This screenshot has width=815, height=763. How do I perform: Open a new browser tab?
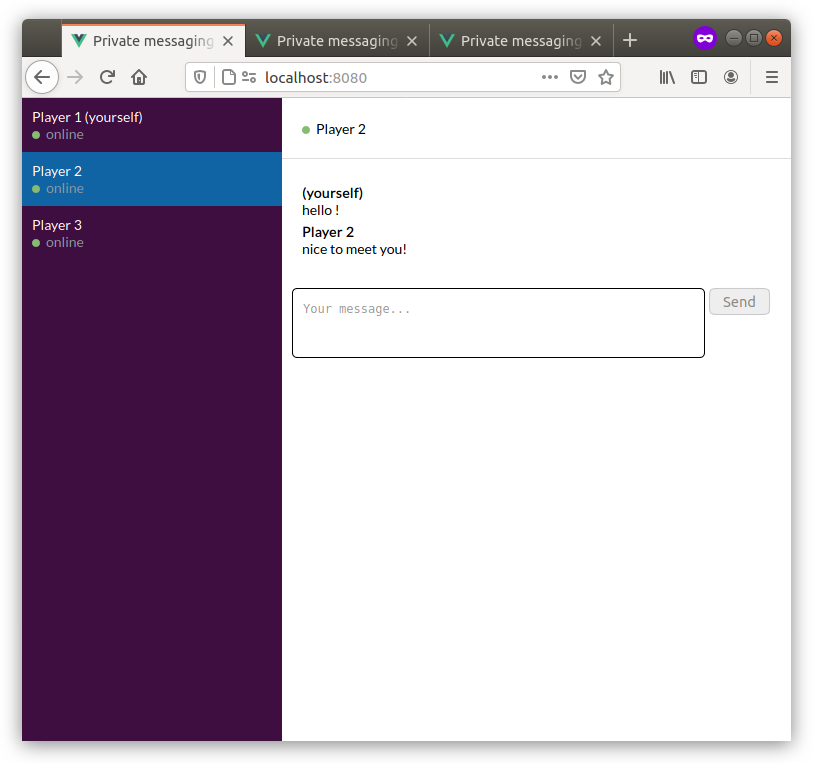click(x=630, y=41)
